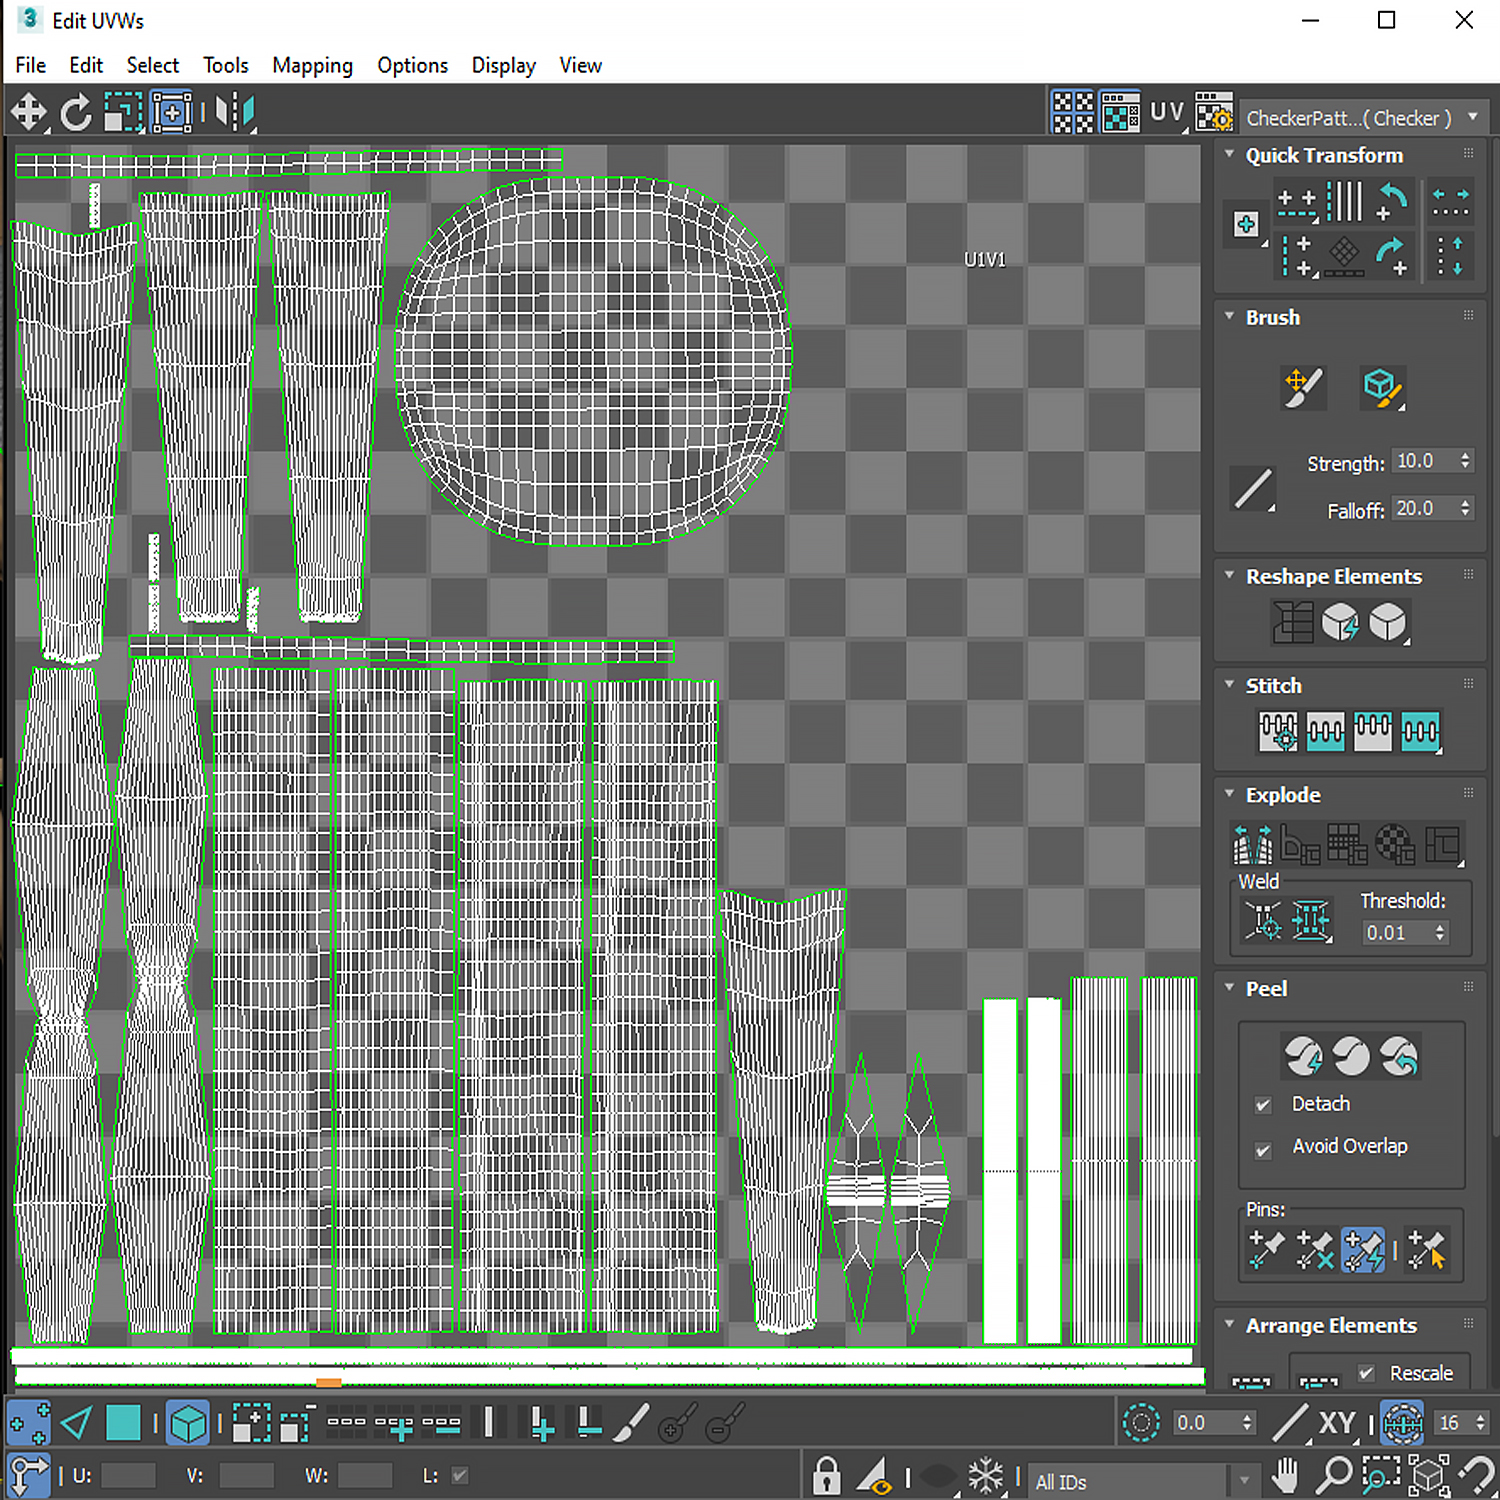This screenshot has height=1500, width=1500.
Task: Click the Break explode icon
Action: click(x=1252, y=844)
